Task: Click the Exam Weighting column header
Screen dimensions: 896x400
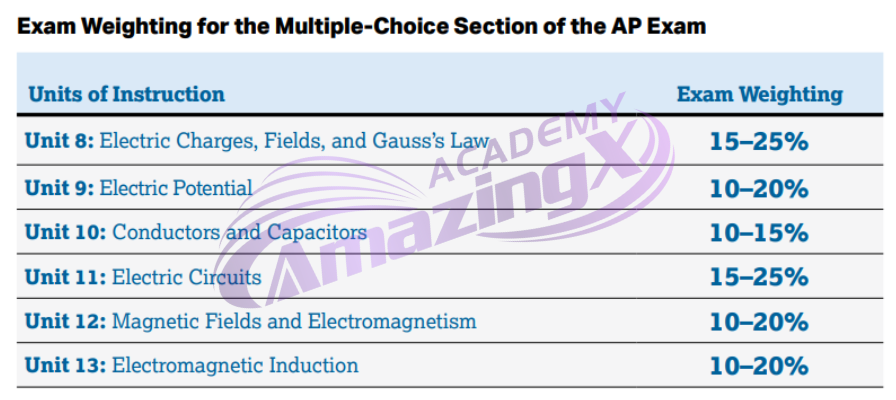Action: tap(759, 94)
